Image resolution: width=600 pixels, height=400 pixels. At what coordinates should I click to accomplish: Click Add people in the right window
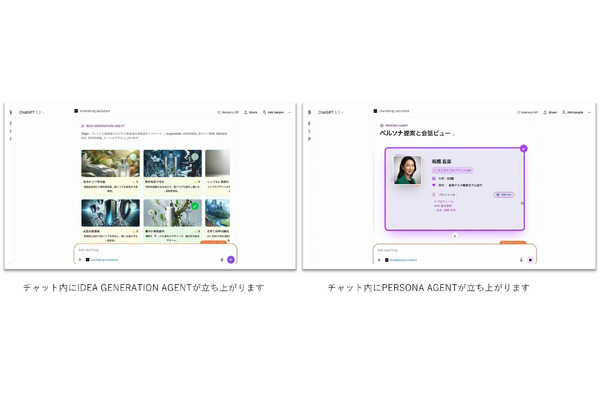(x=574, y=113)
